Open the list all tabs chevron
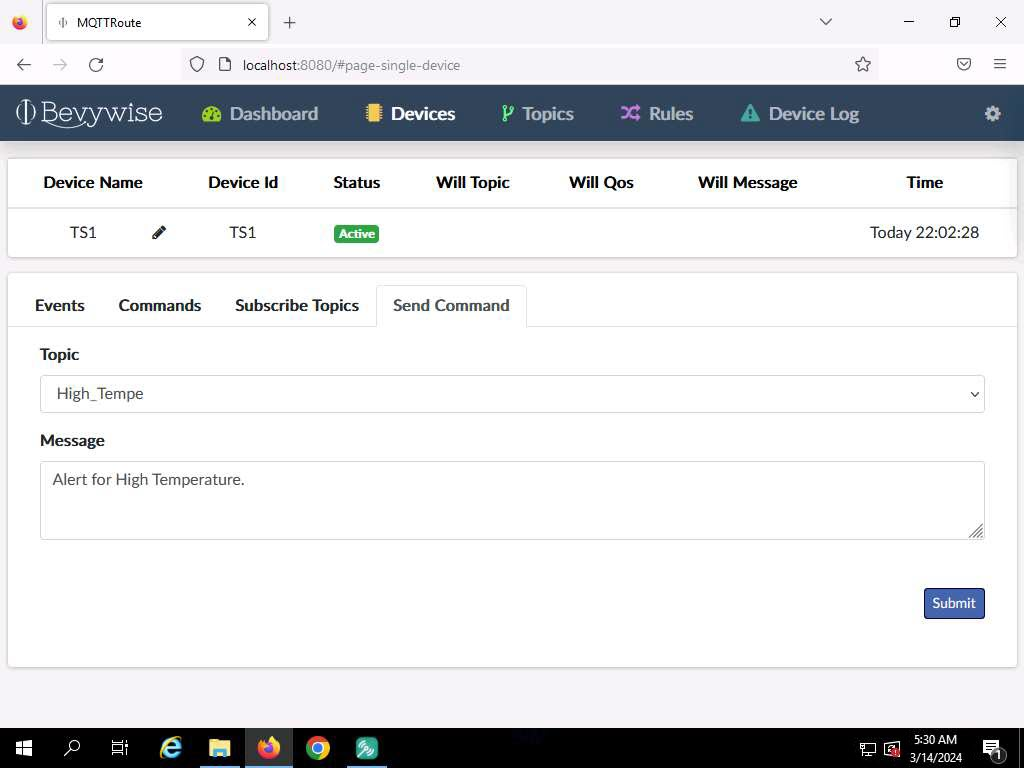This screenshot has width=1024, height=768. coord(825,22)
